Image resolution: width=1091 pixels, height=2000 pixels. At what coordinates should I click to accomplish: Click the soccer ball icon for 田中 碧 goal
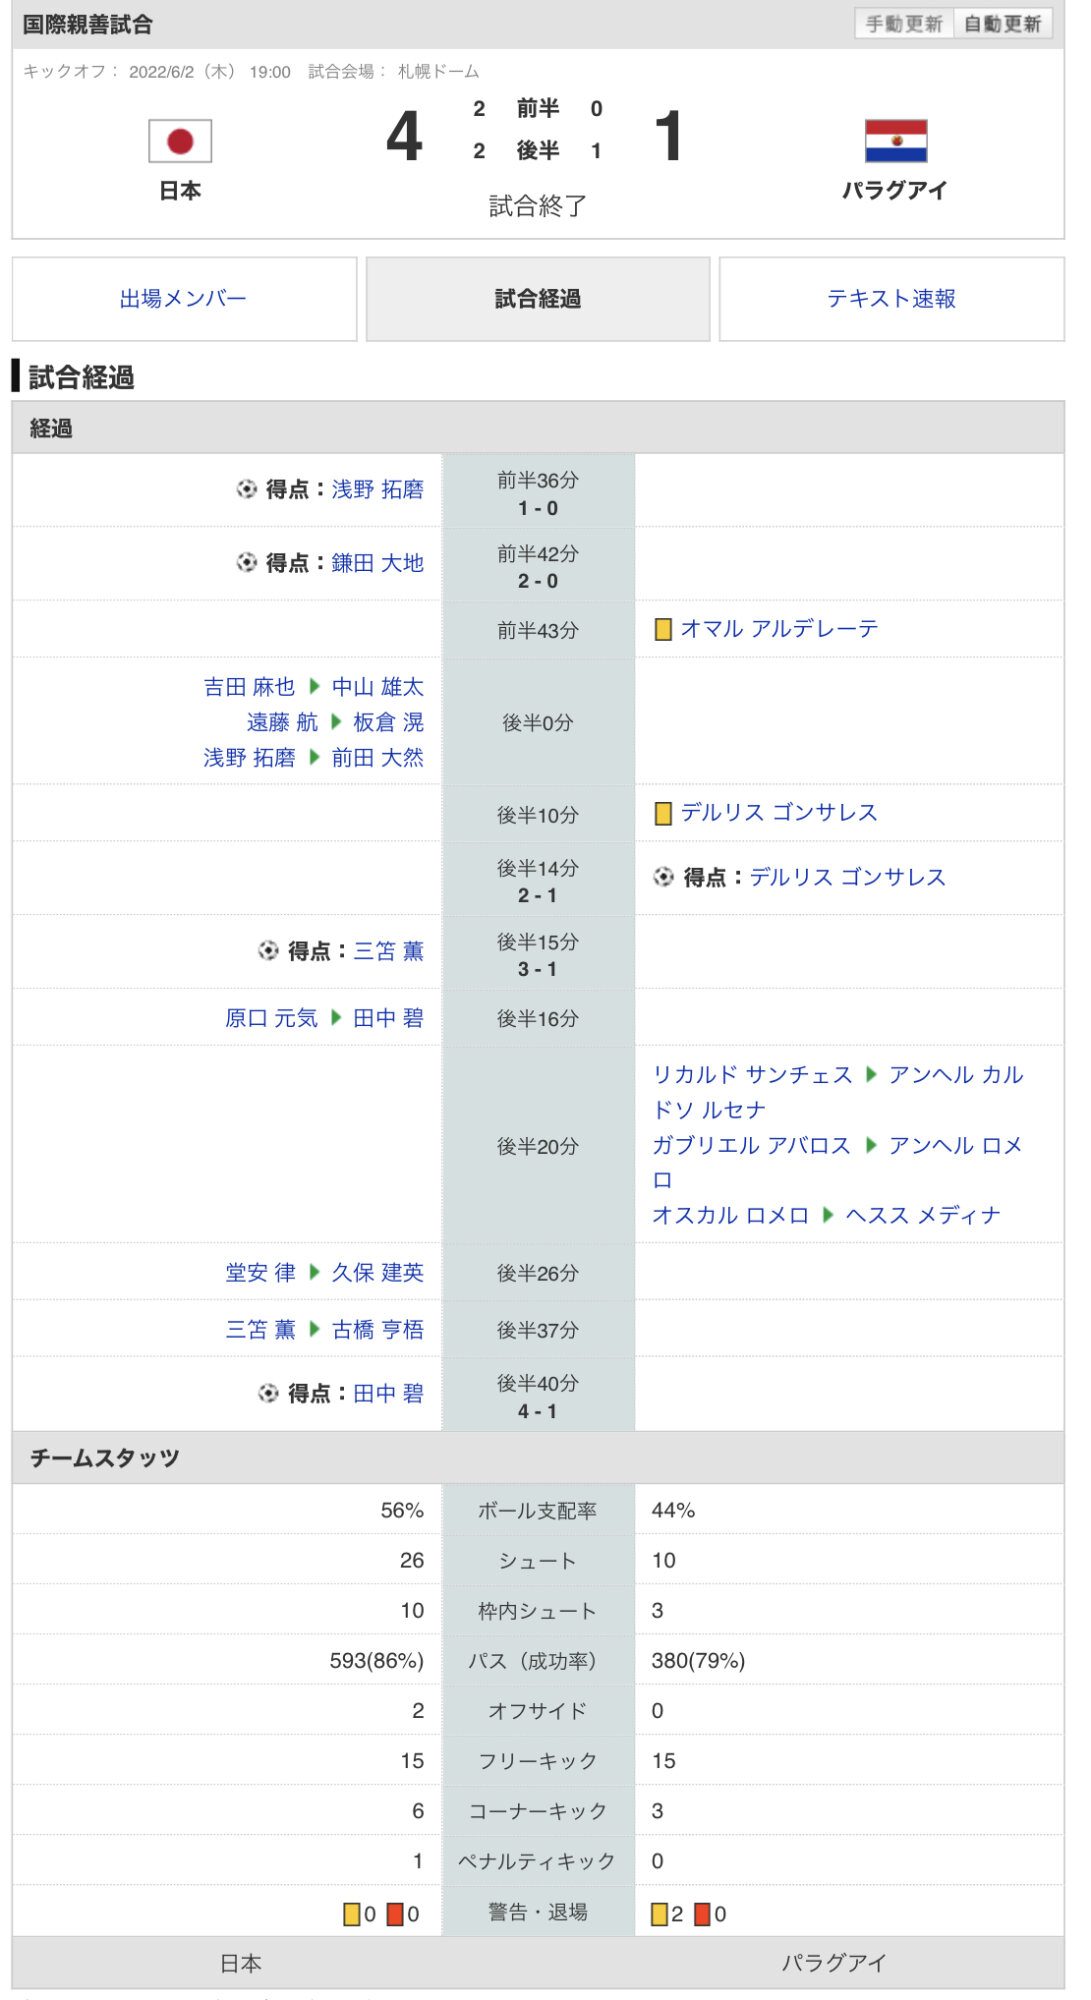click(268, 1393)
